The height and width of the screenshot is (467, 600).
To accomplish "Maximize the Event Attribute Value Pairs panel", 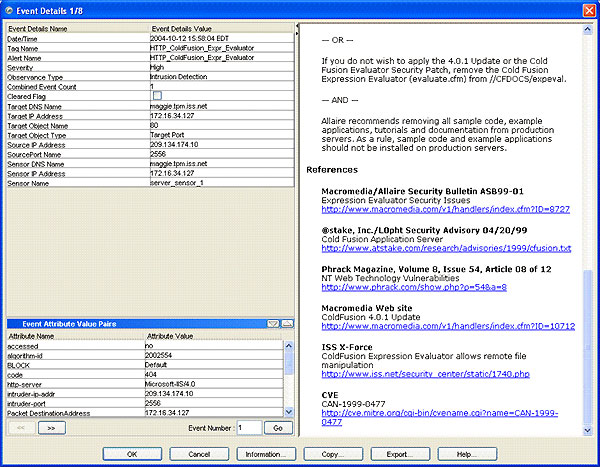I will coord(287,325).
